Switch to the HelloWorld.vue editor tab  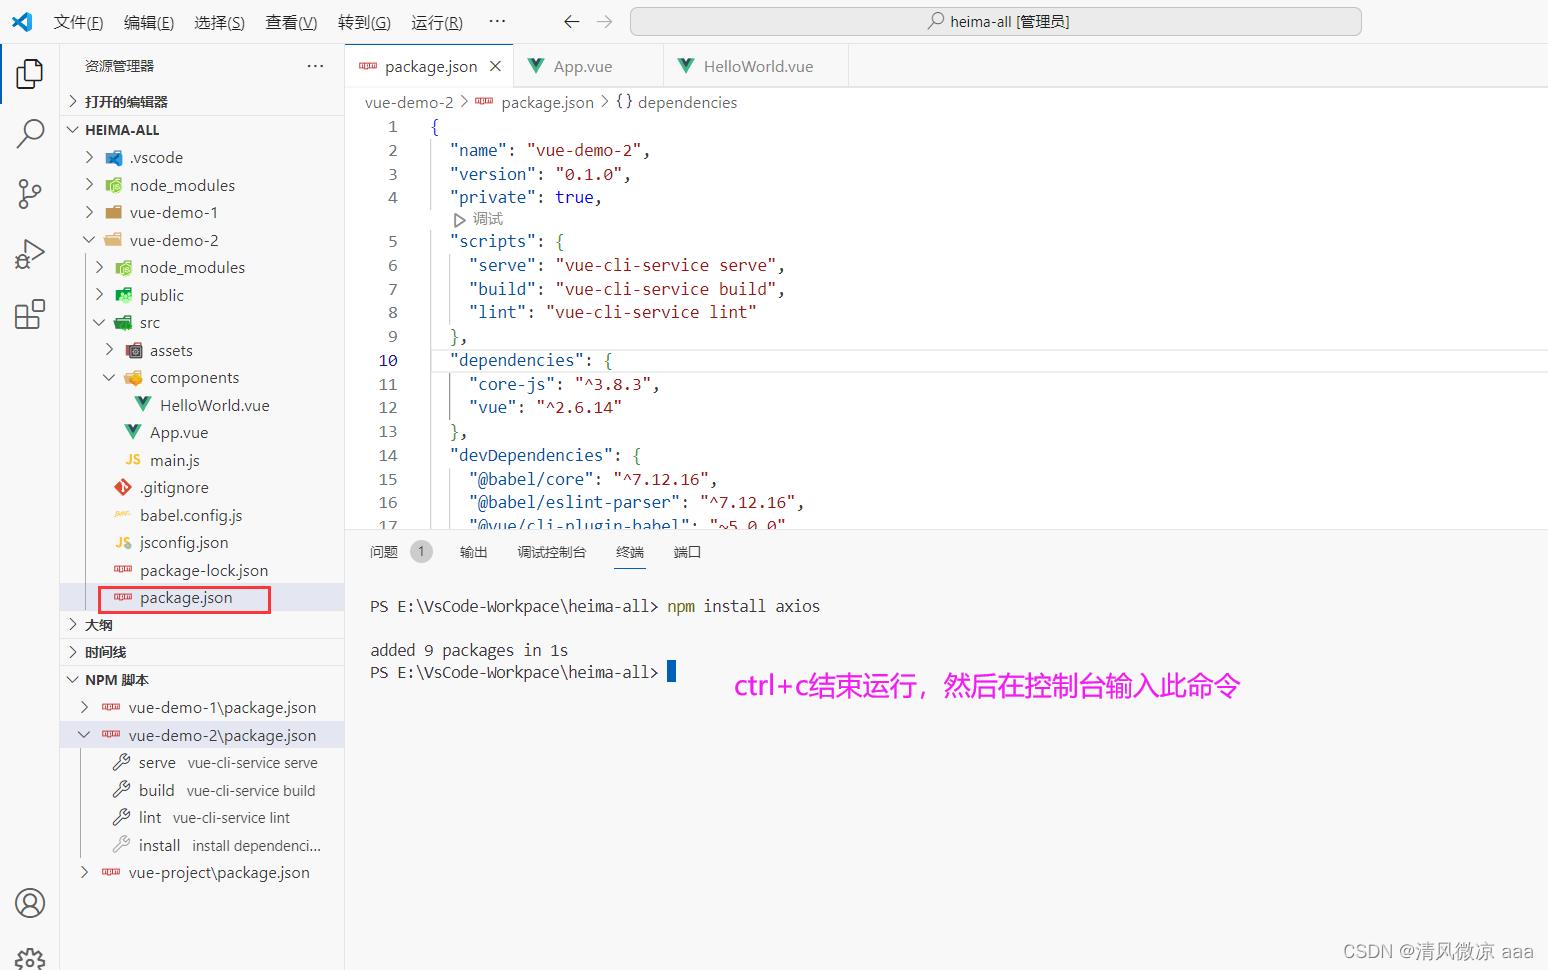tap(756, 66)
